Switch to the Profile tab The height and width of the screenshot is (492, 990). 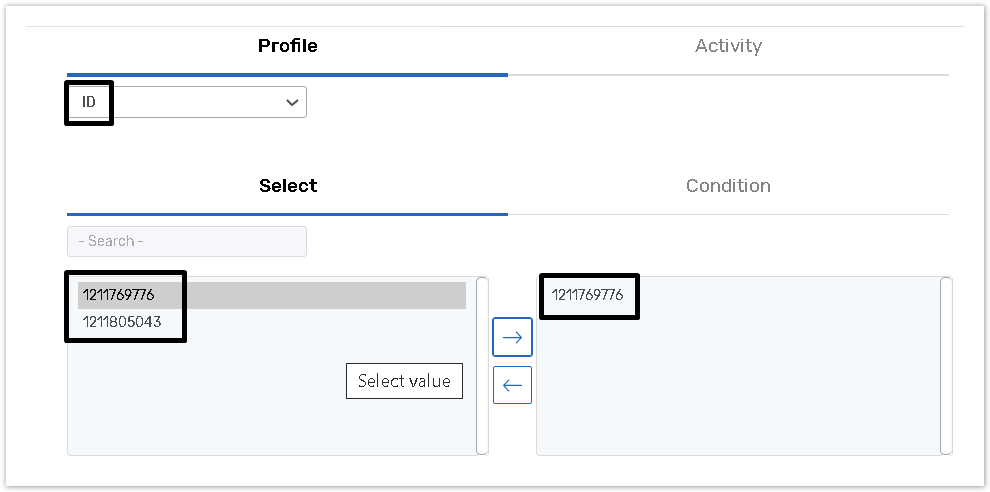(x=287, y=46)
